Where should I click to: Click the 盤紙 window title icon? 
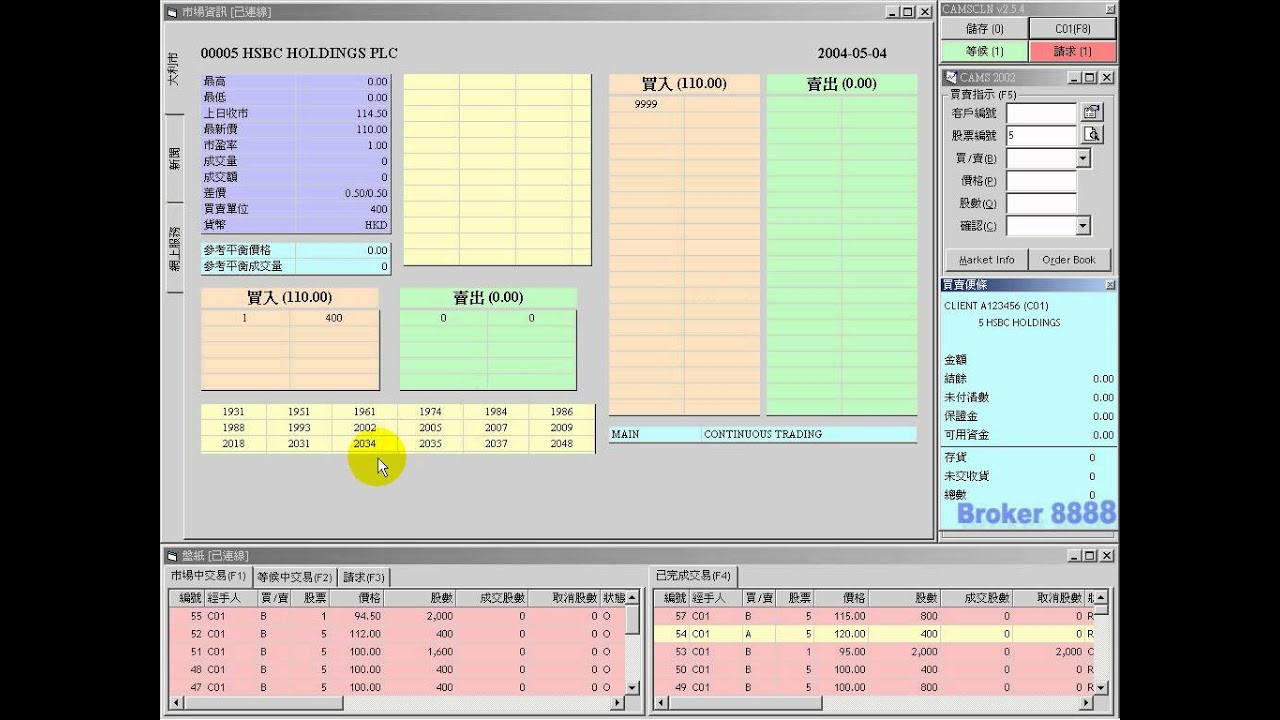(x=172, y=555)
